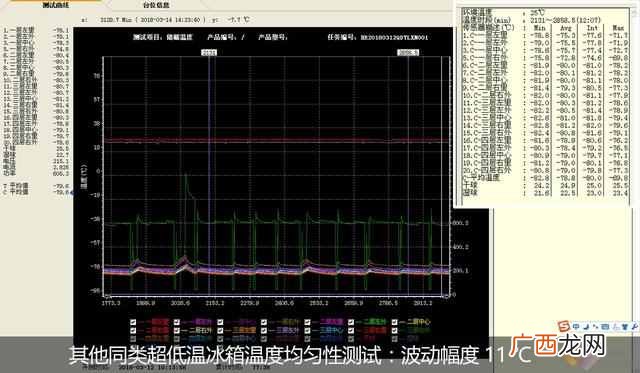640x373 pixels.
Task: Click the 2131 start cursor marker label
Action: pos(209,52)
